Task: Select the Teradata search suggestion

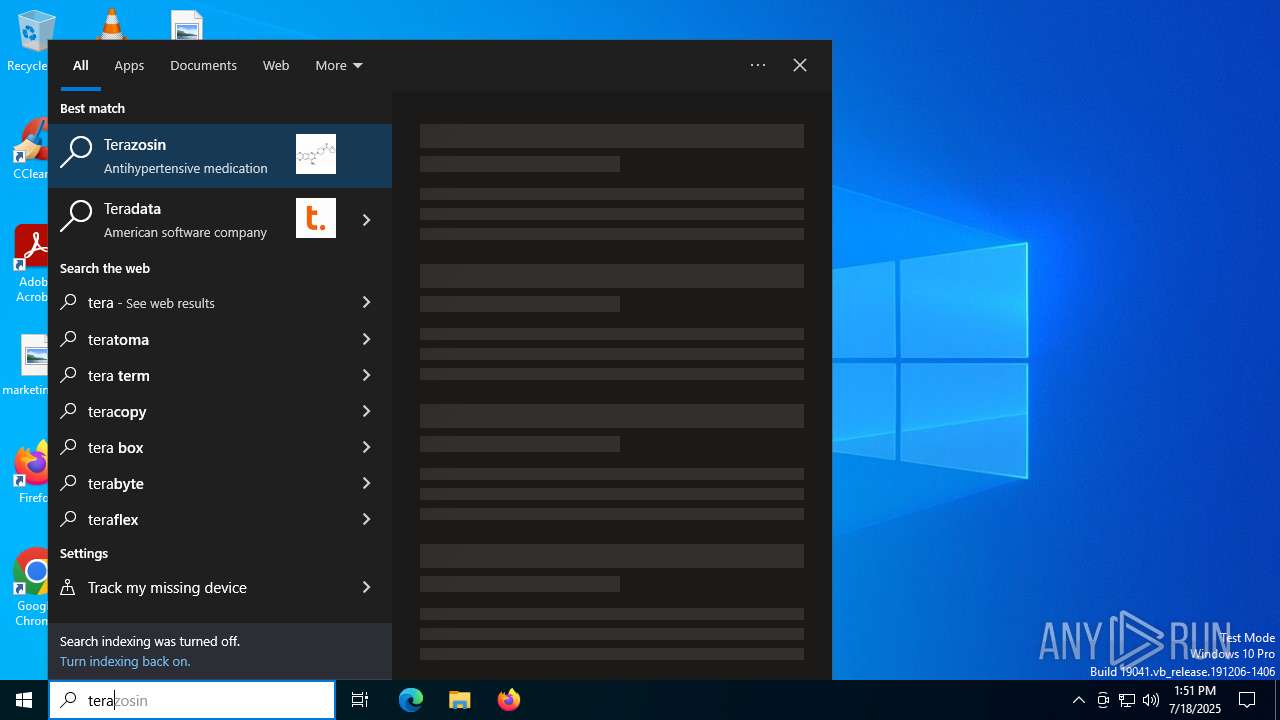Action: (x=194, y=220)
